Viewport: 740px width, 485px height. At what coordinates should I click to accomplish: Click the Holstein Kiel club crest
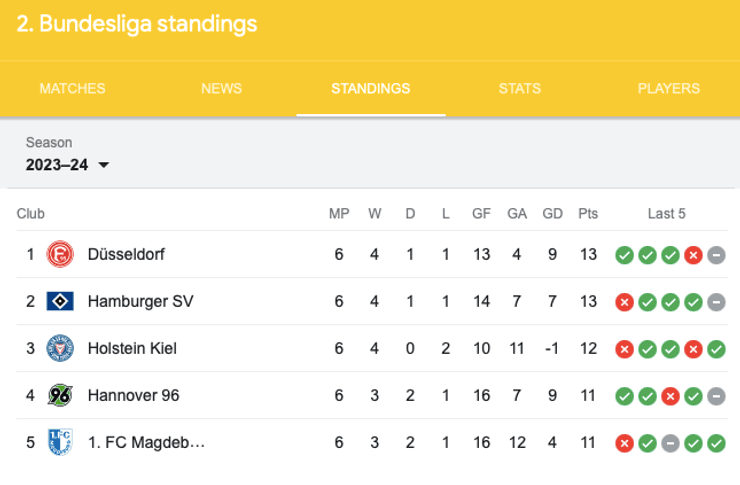tap(60, 349)
